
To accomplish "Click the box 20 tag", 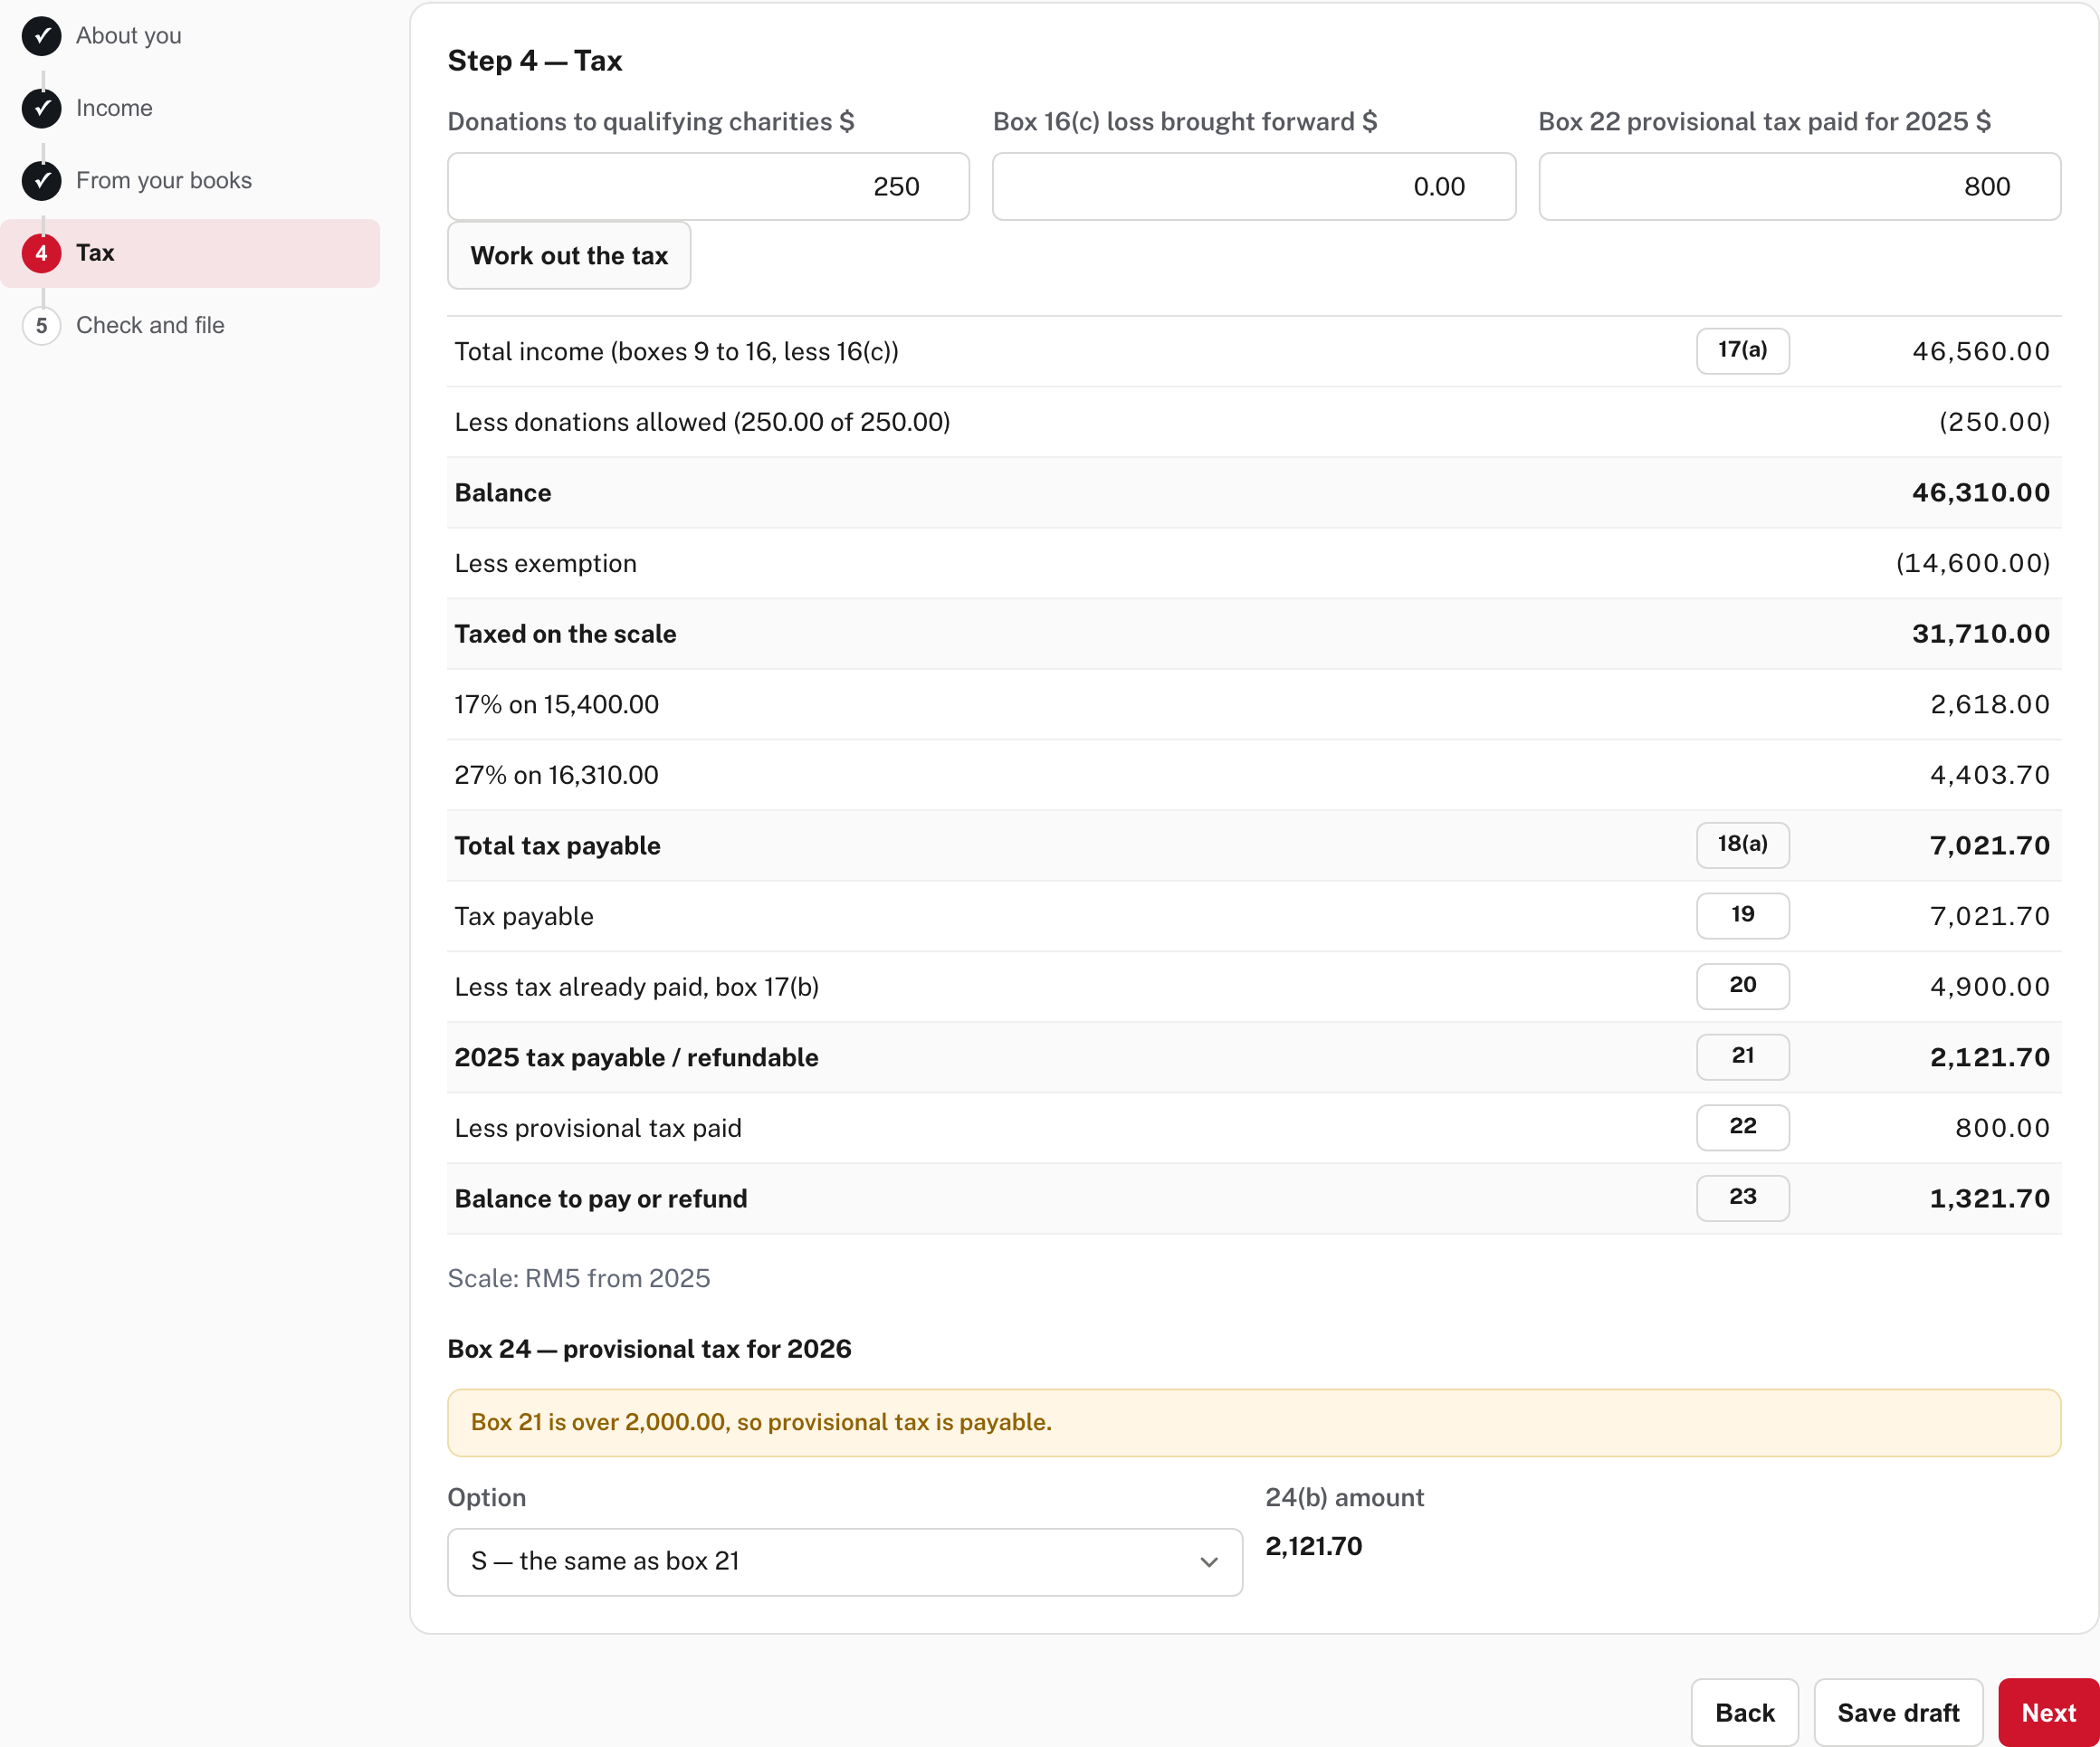I will click(1742, 986).
